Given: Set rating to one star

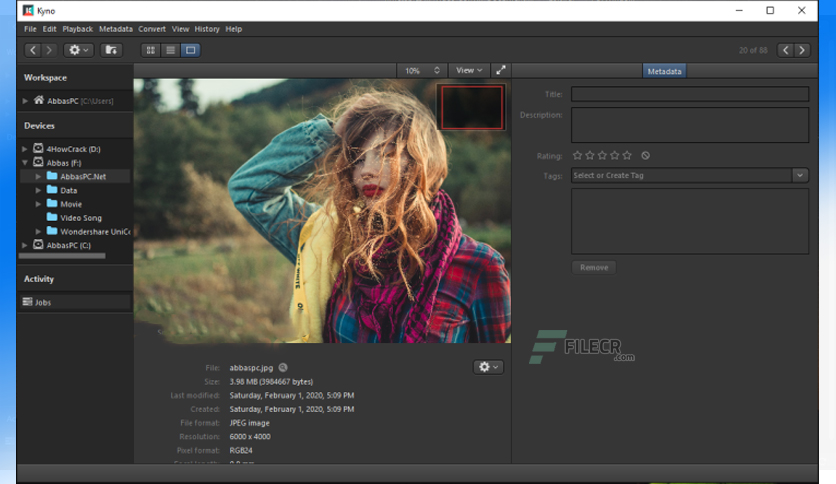Looking at the screenshot, I should pos(577,156).
